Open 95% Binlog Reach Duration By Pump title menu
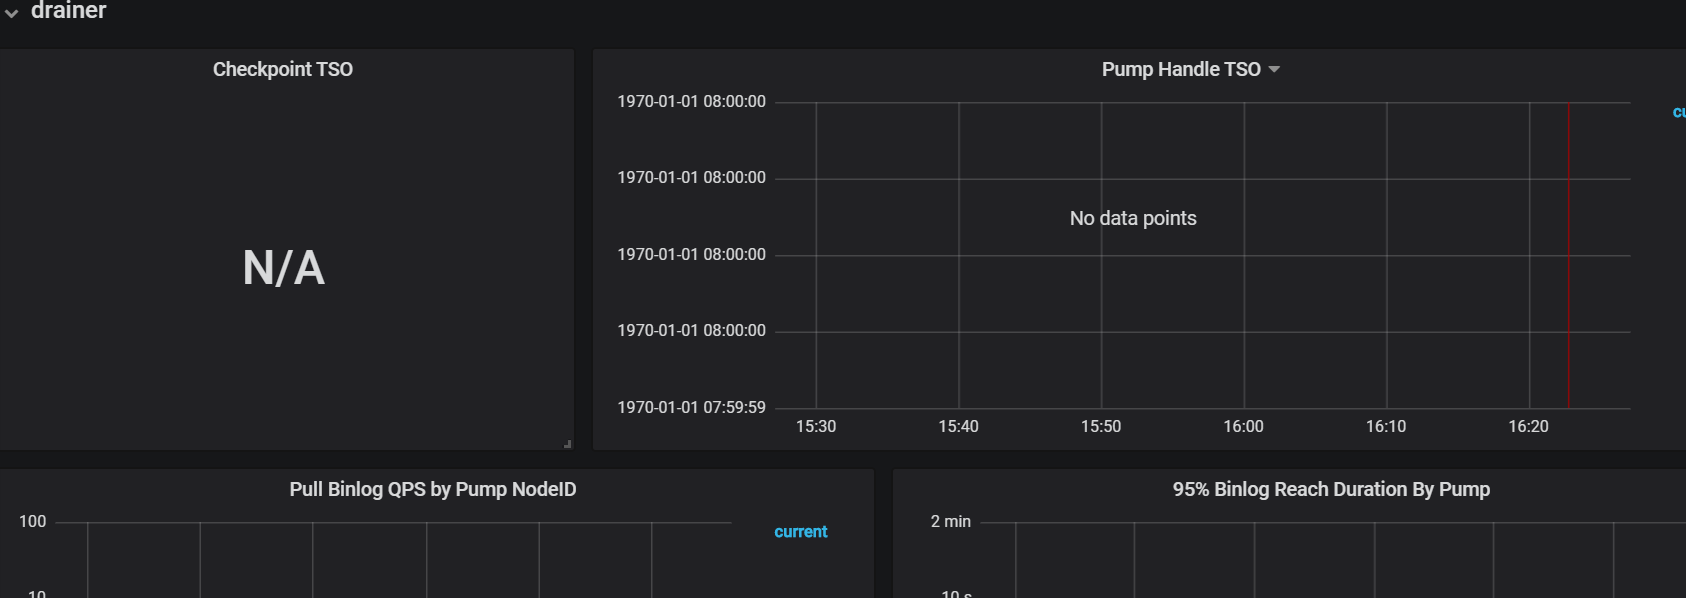The height and width of the screenshot is (598, 1686). (1330, 489)
